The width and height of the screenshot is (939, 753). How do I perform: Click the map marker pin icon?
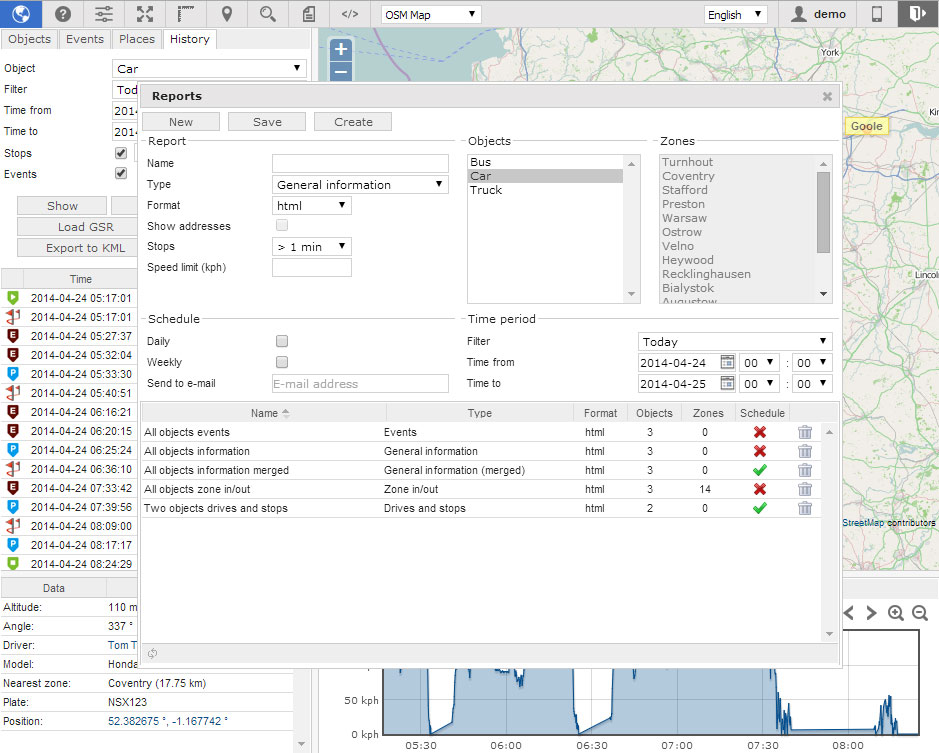pos(227,14)
